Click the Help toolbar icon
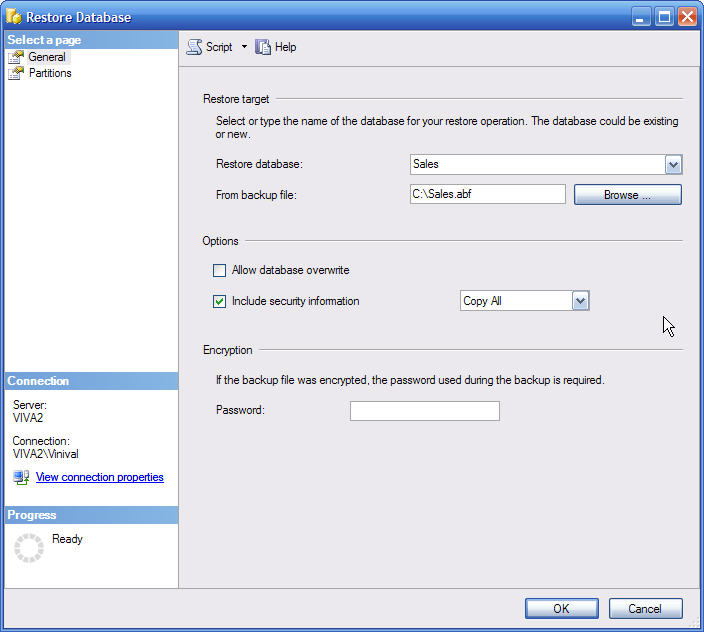704x632 pixels. pyautogui.click(x=263, y=47)
